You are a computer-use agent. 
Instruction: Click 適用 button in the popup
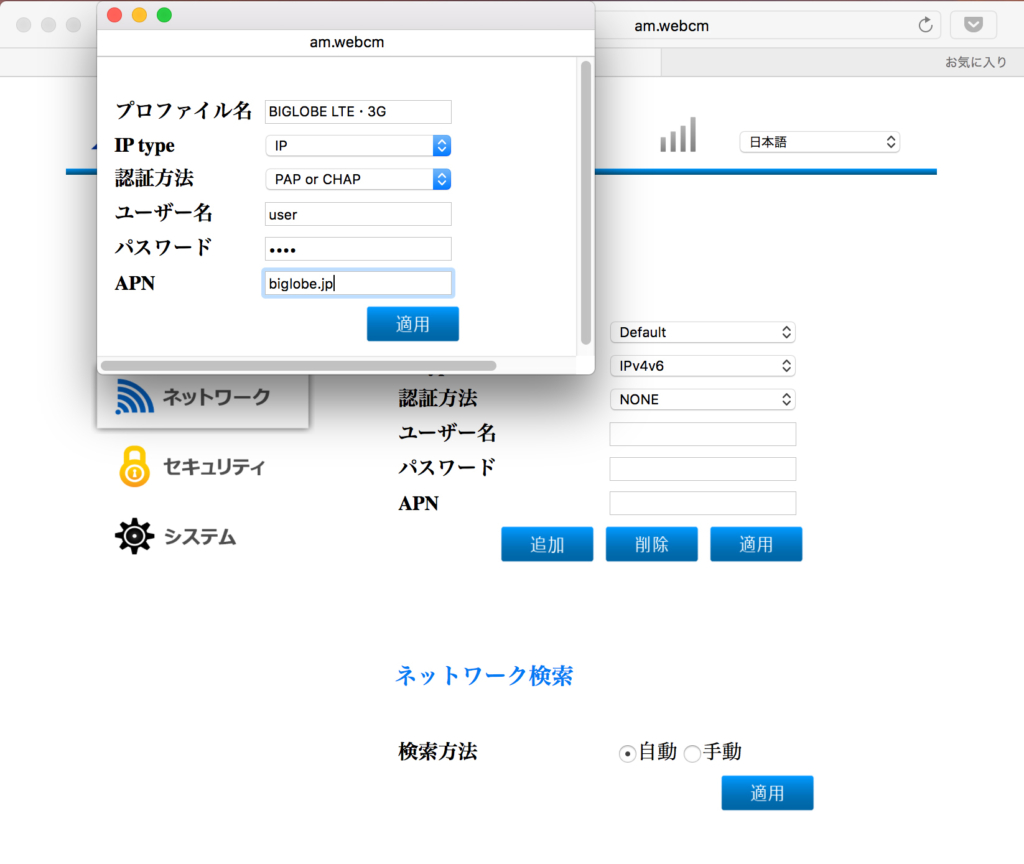413,324
